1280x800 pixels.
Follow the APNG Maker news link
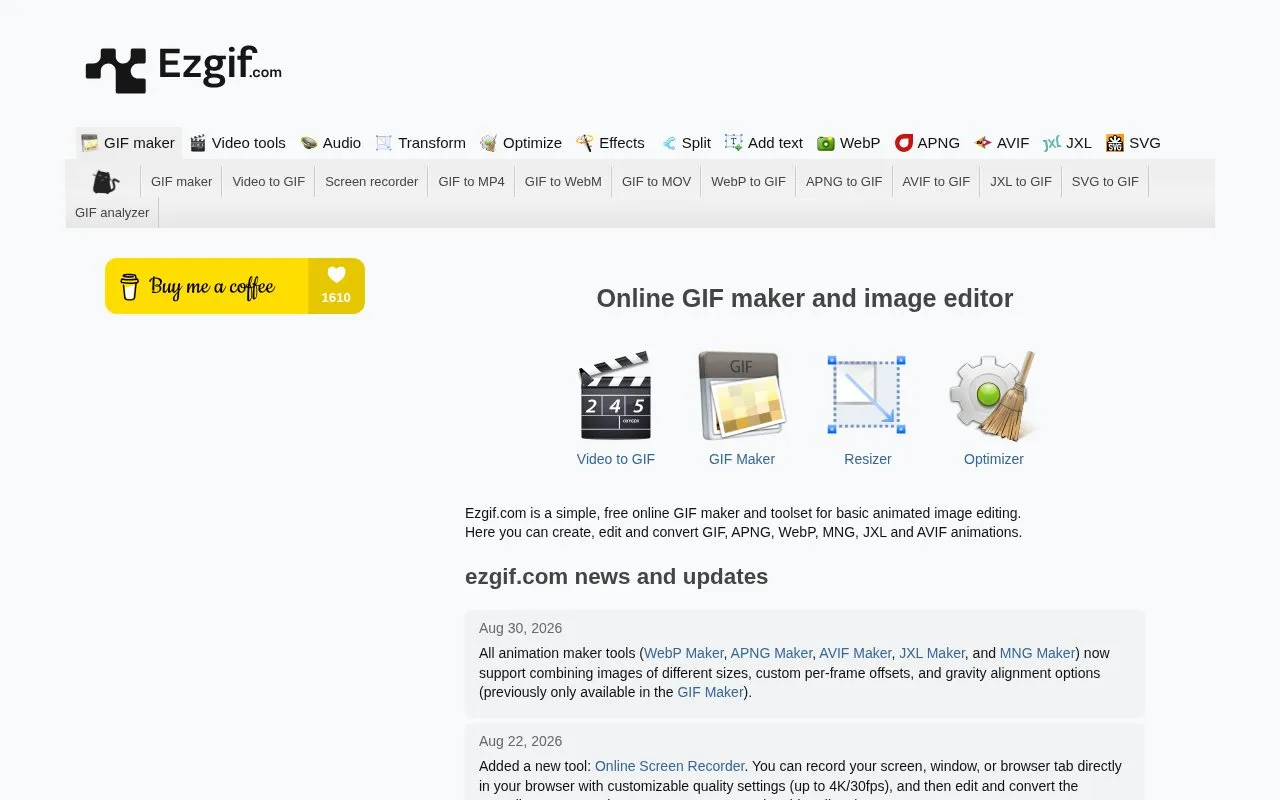pos(772,653)
